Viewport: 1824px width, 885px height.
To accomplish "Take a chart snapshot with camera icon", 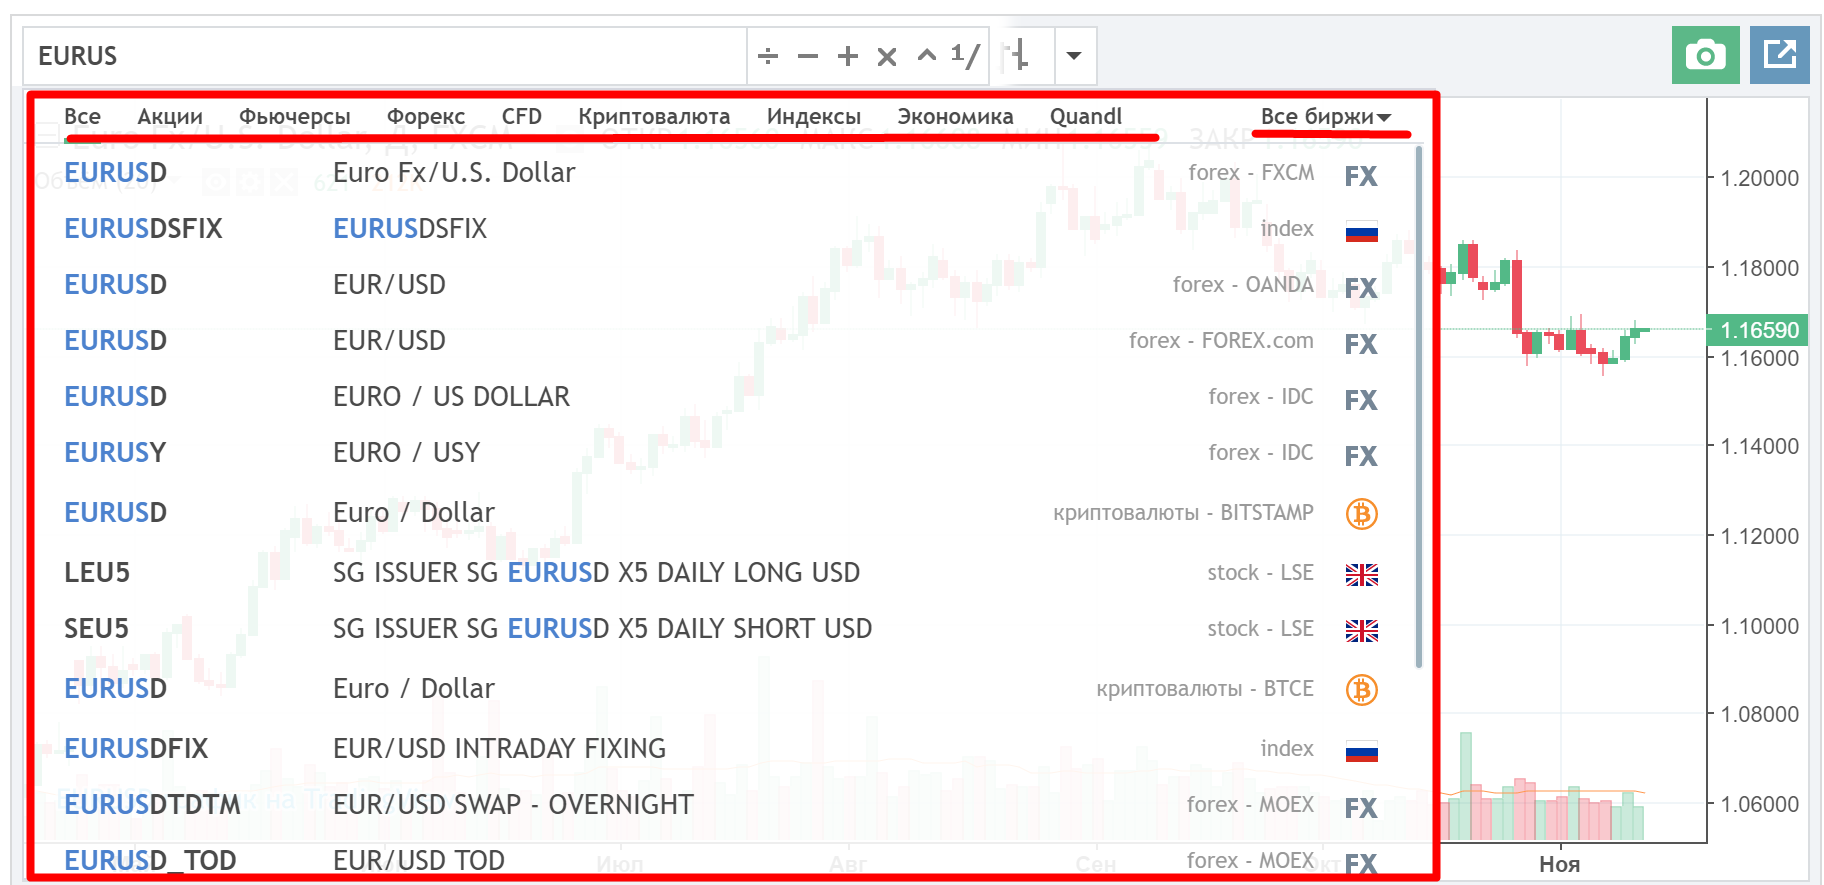I will (x=1705, y=55).
